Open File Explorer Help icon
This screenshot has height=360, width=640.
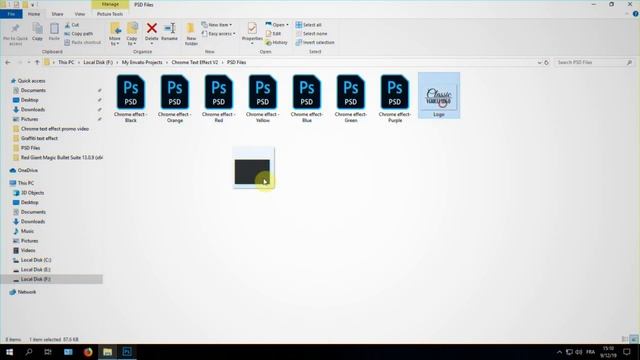point(636,14)
